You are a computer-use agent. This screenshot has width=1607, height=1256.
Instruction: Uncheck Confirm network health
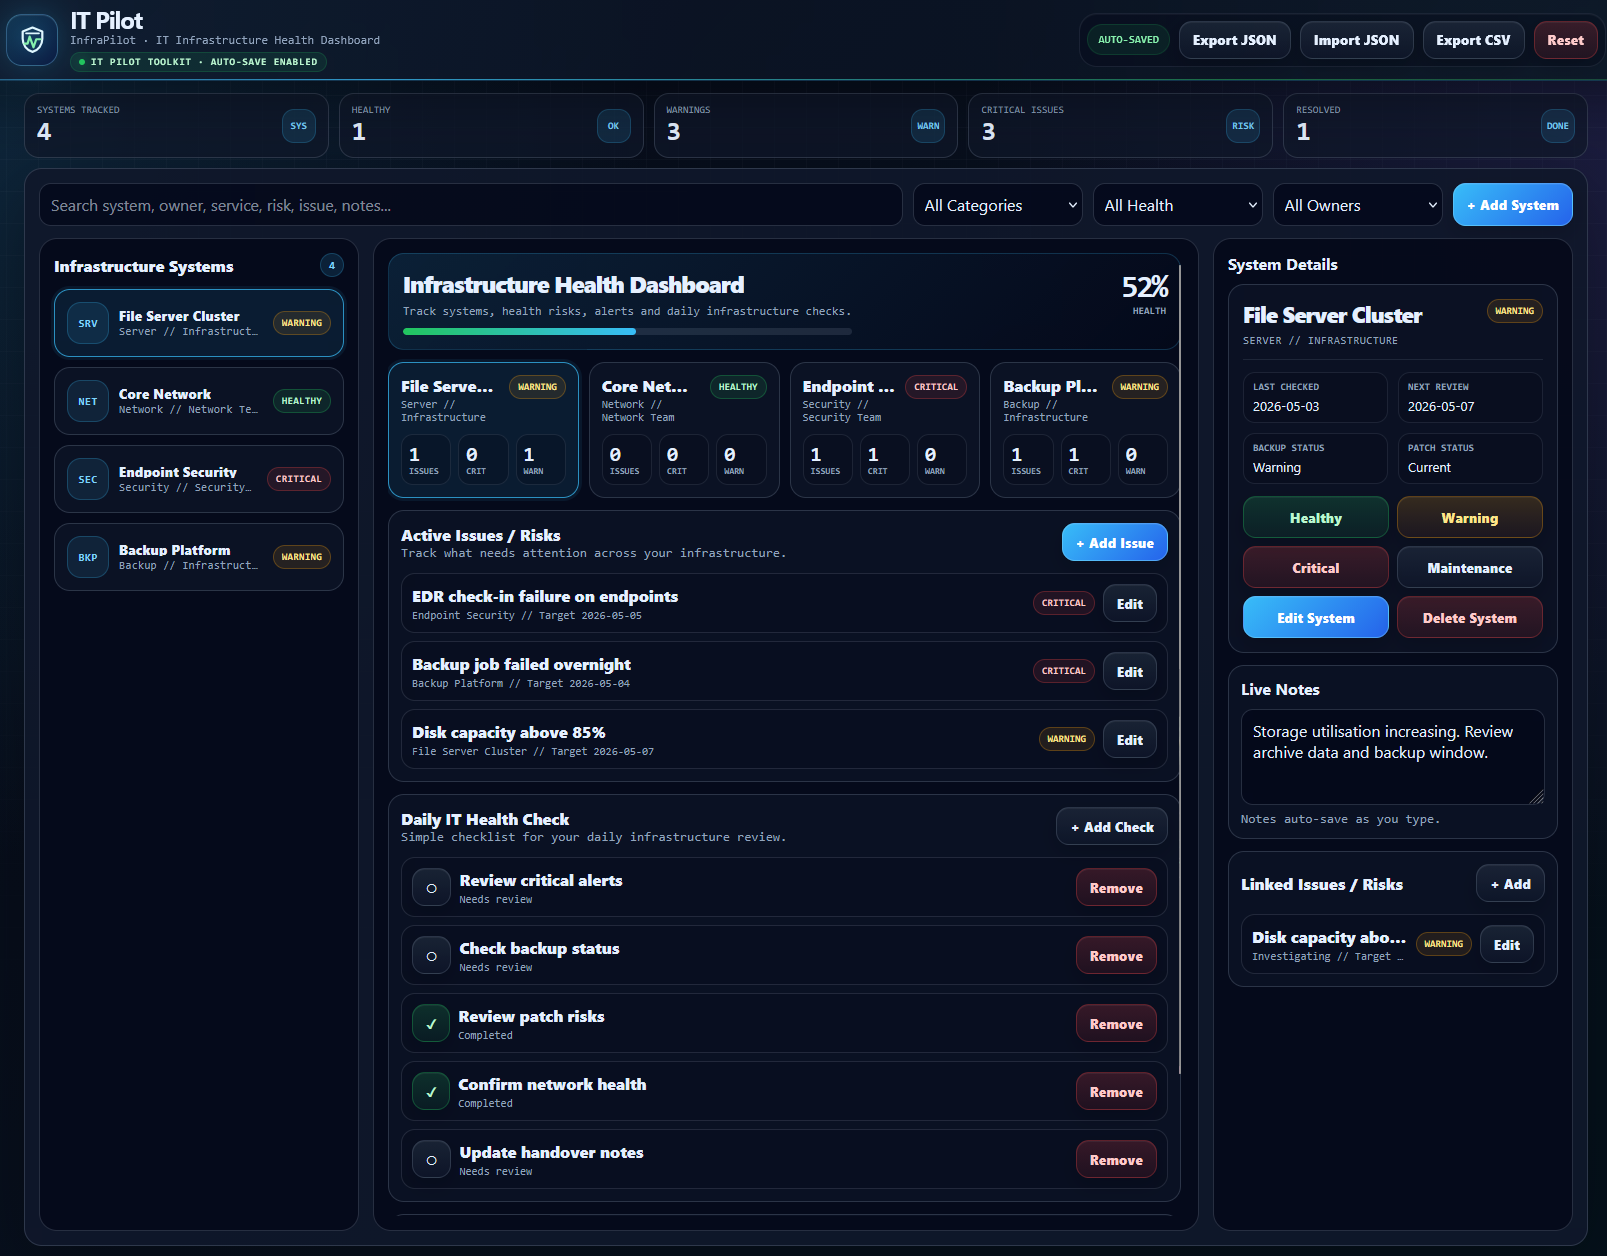tap(431, 1091)
